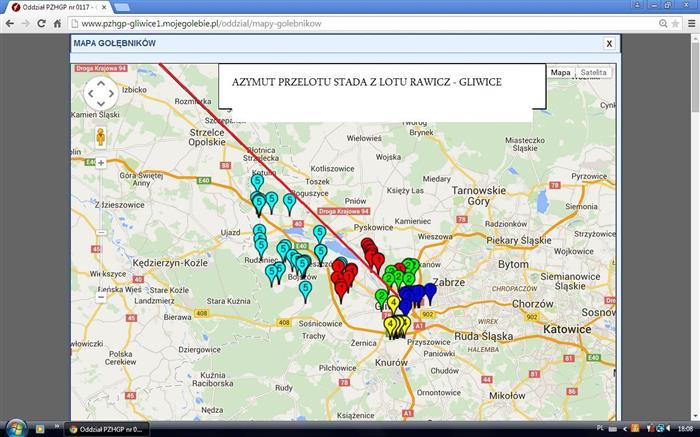Zoom in with the map plus button

point(100,162)
